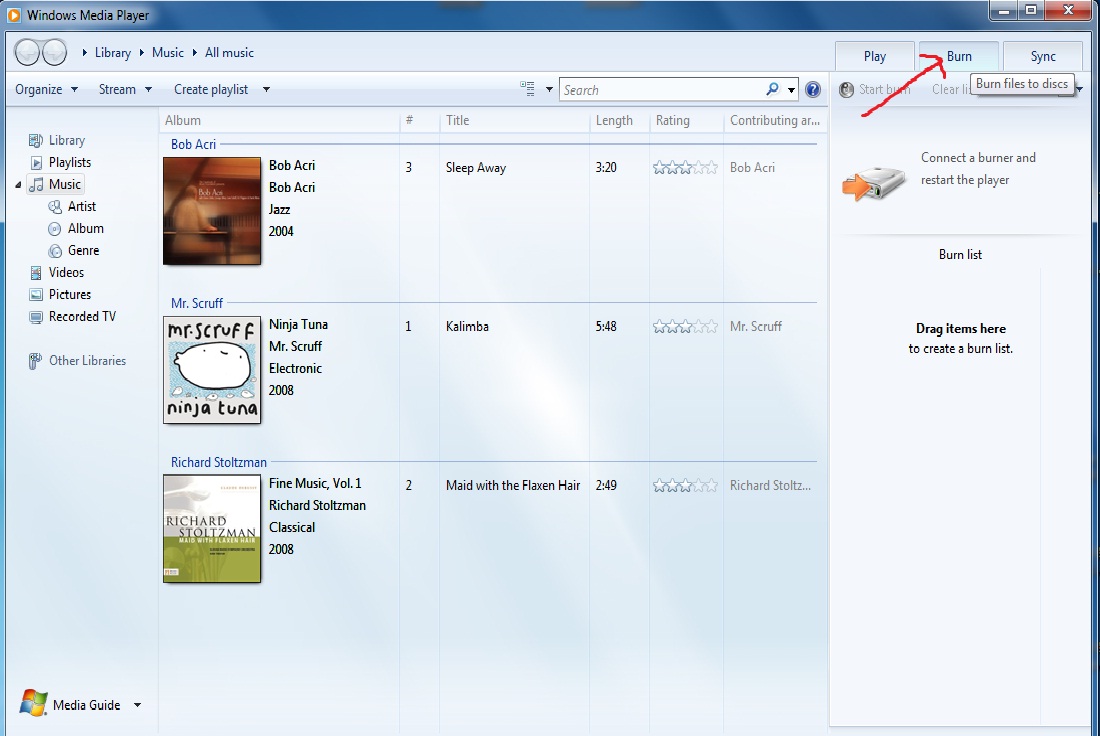Click the Electronic genre text
The image size is (1100, 736).
coord(295,368)
